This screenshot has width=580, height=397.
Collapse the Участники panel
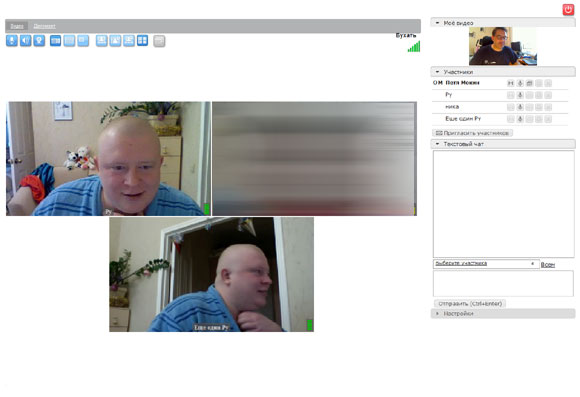click(503, 72)
